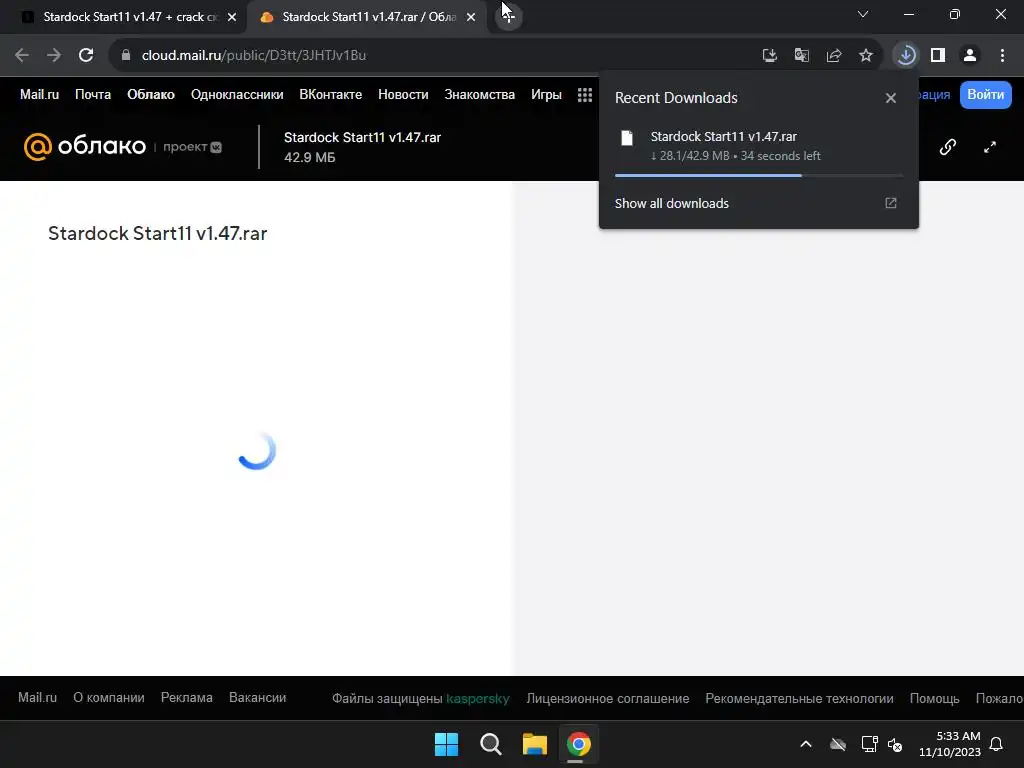The image size is (1024, 768).
Task: Open network status tray icon
Action: pos(869,744)
